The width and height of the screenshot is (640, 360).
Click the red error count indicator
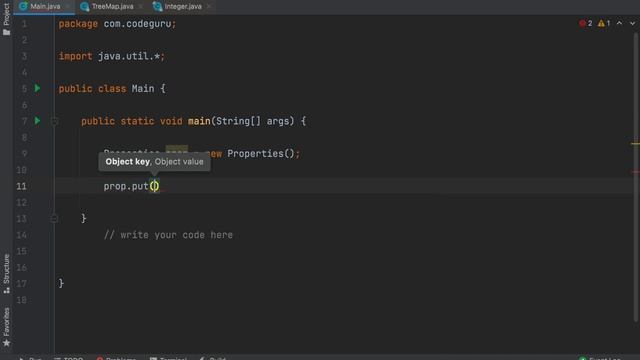[586, 23]
